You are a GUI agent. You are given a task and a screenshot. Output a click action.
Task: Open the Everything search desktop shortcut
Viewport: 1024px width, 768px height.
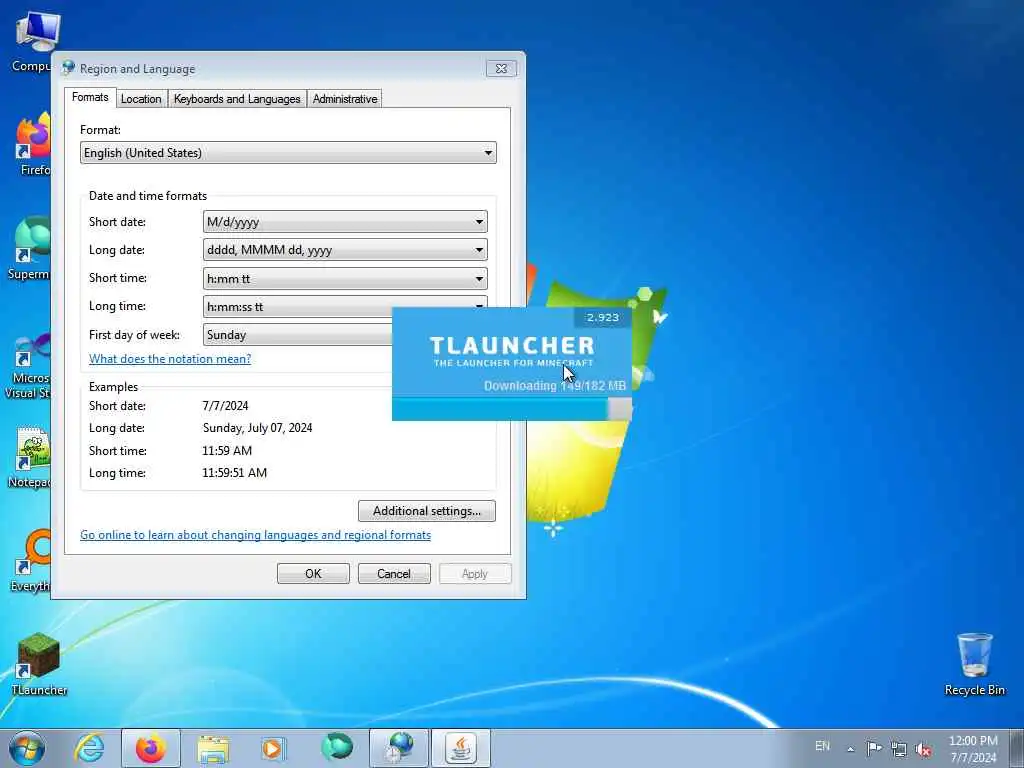point(33,560)
